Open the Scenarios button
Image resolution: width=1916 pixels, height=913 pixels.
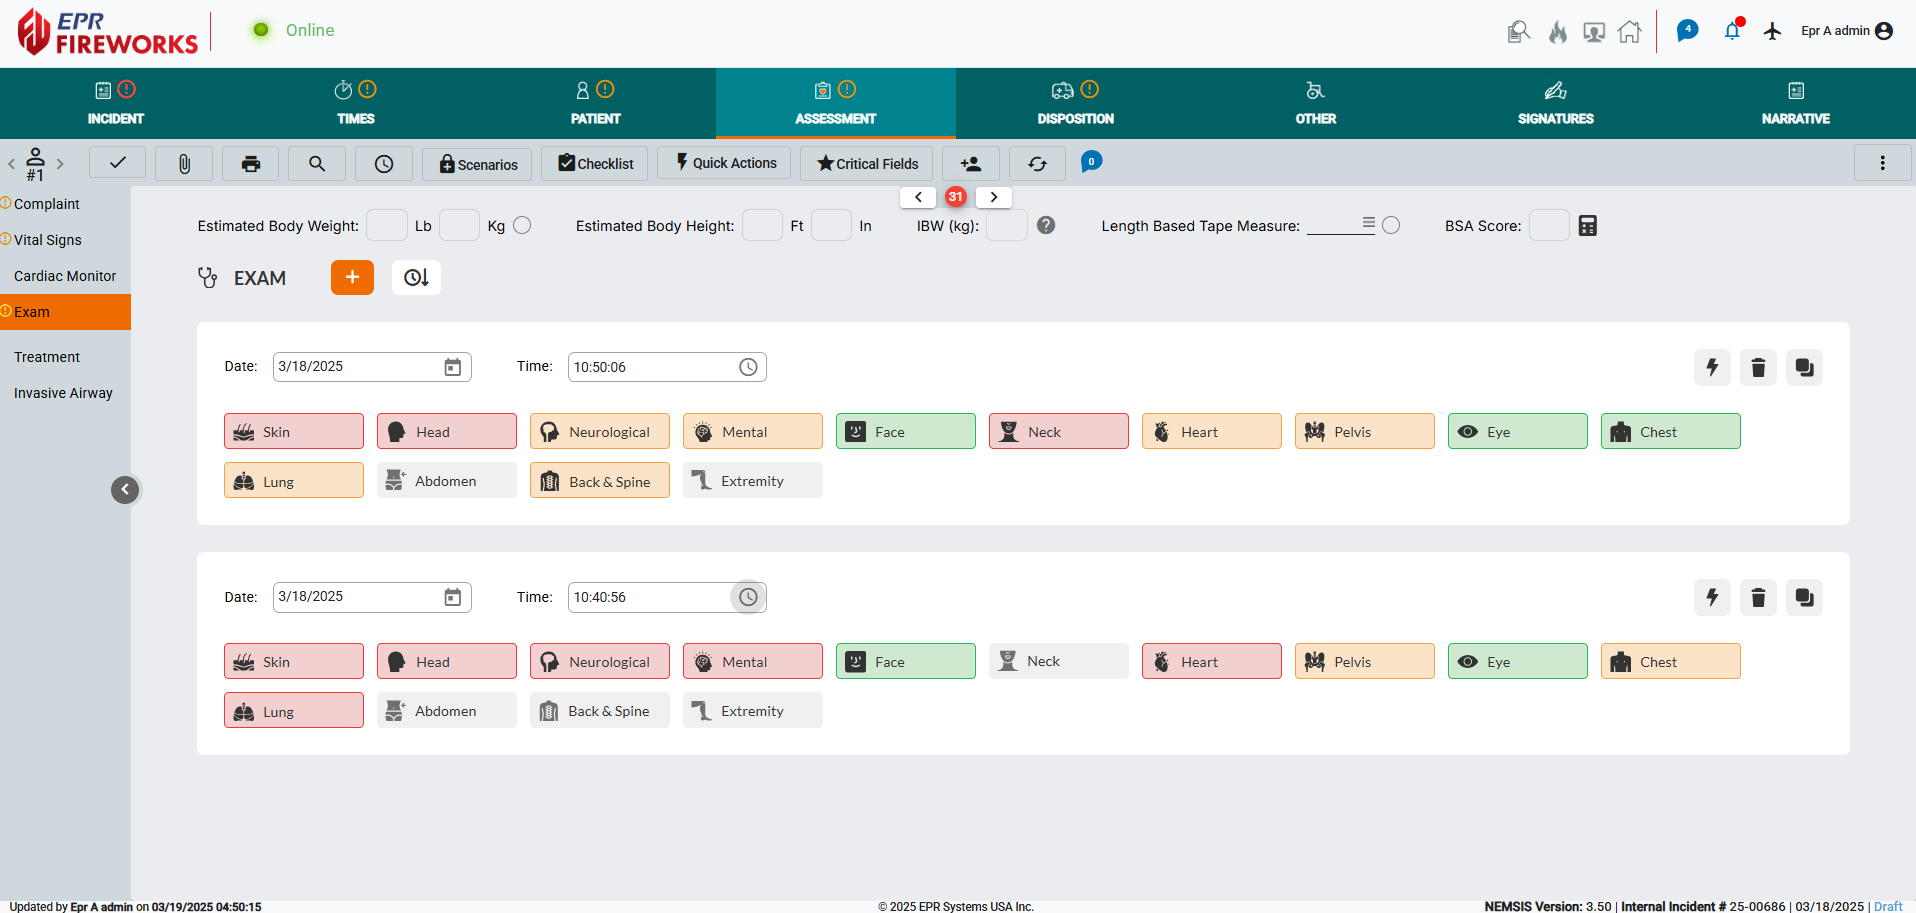477,163
